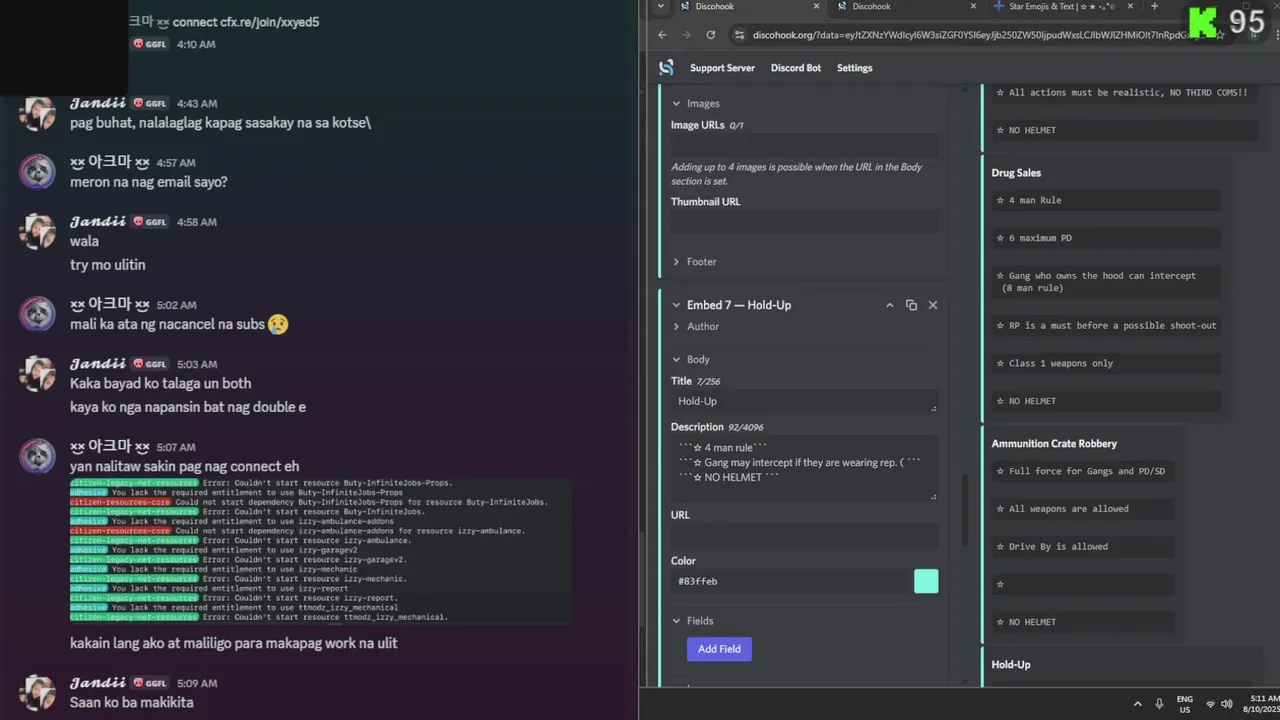Go forward in the browser
This screenshot has height=720, width=1280.
coord(686,35)
